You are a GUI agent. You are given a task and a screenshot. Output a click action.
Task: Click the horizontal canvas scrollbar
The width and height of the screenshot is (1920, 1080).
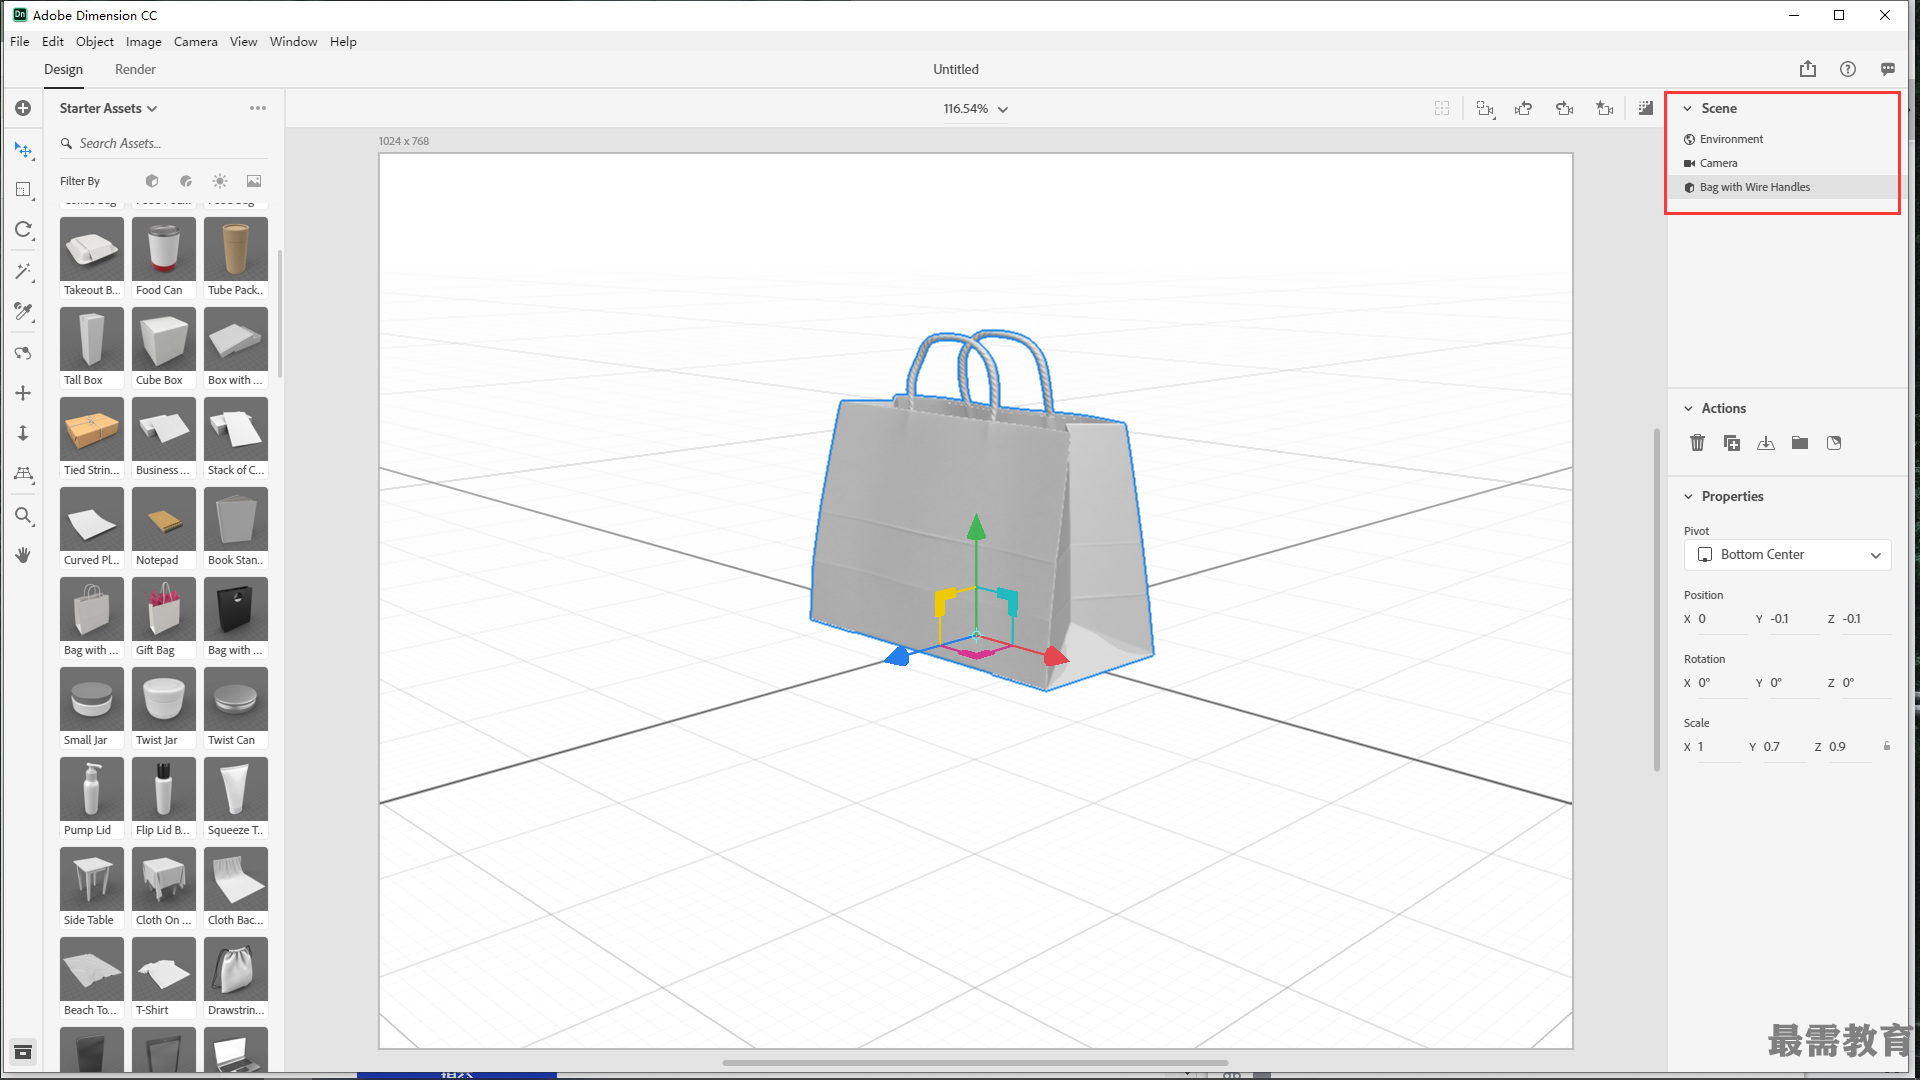pos(975,1063)
